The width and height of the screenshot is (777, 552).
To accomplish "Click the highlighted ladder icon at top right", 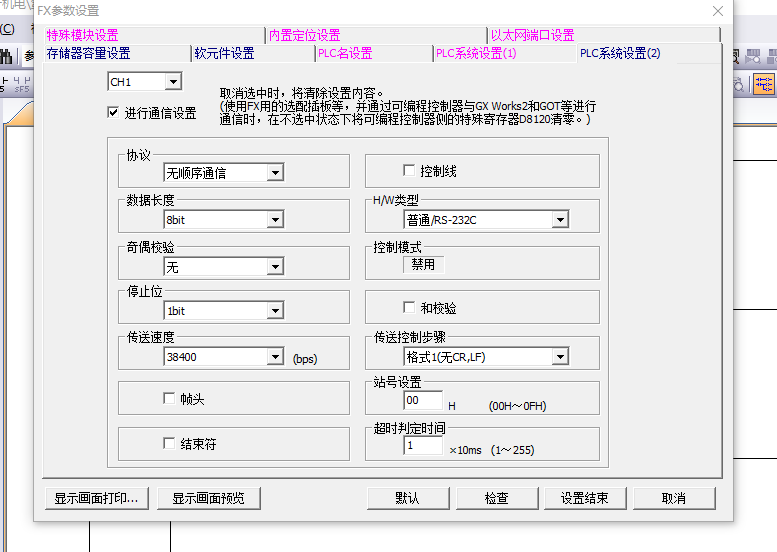I will tap(764, 85).
